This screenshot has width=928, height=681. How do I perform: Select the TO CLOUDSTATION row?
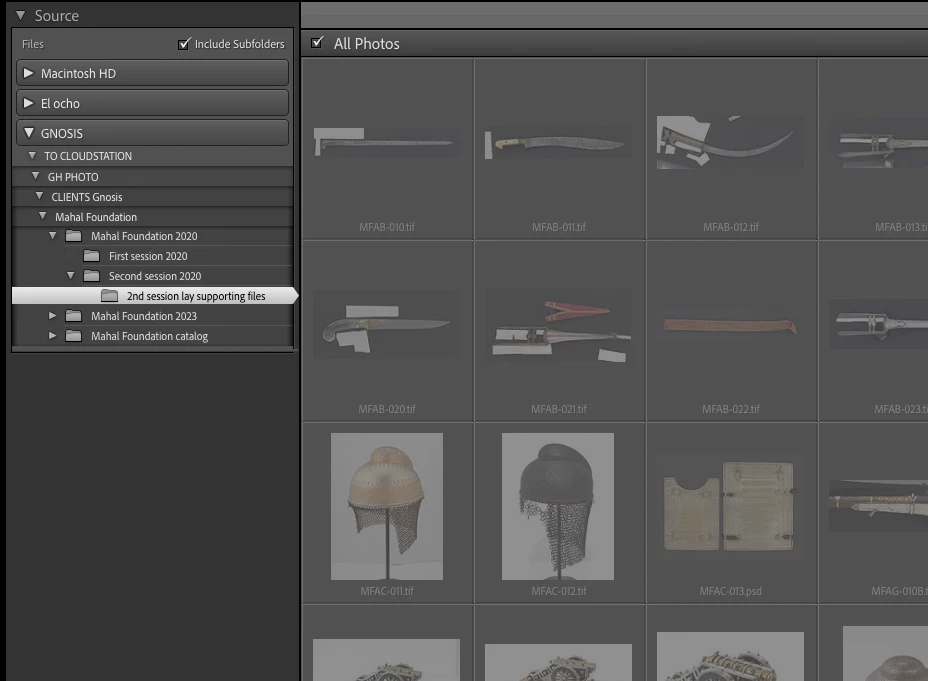pos(152,156)
